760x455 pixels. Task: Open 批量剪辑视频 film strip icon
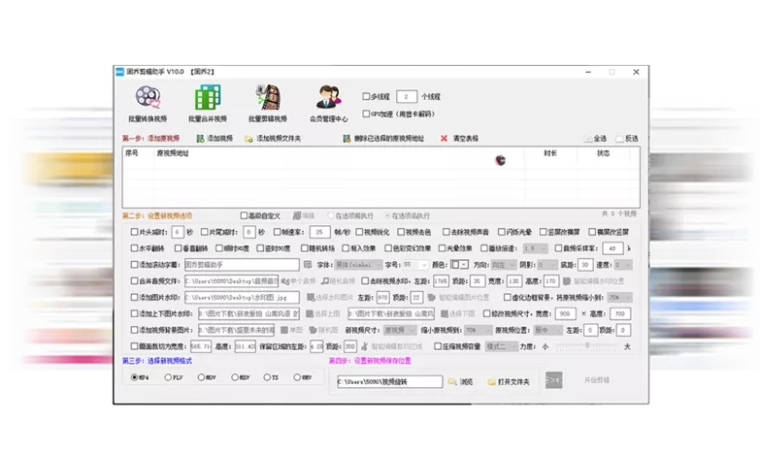coord(268,97)
